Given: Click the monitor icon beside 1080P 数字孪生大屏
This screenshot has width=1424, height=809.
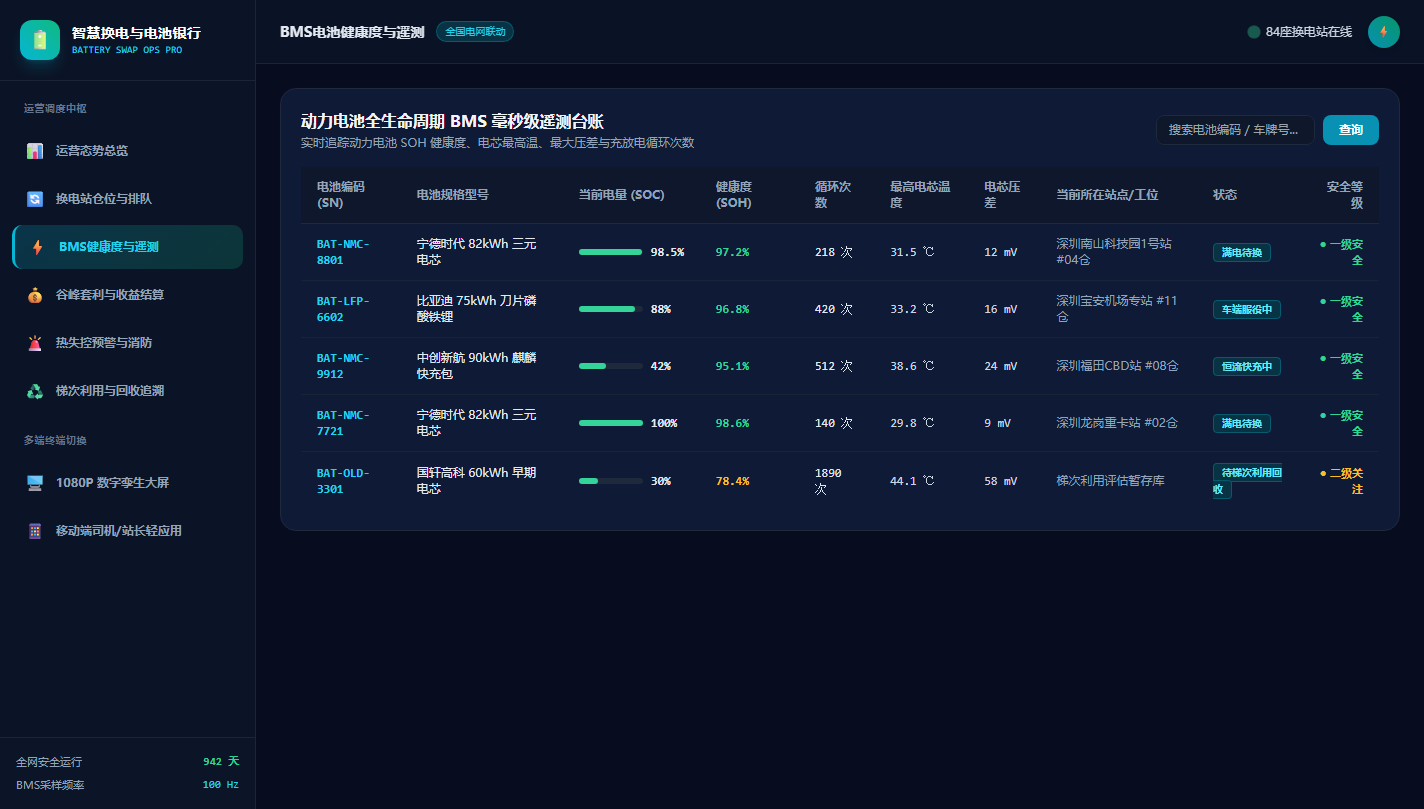Looking at the screenshot, I should tap(35, 483).
